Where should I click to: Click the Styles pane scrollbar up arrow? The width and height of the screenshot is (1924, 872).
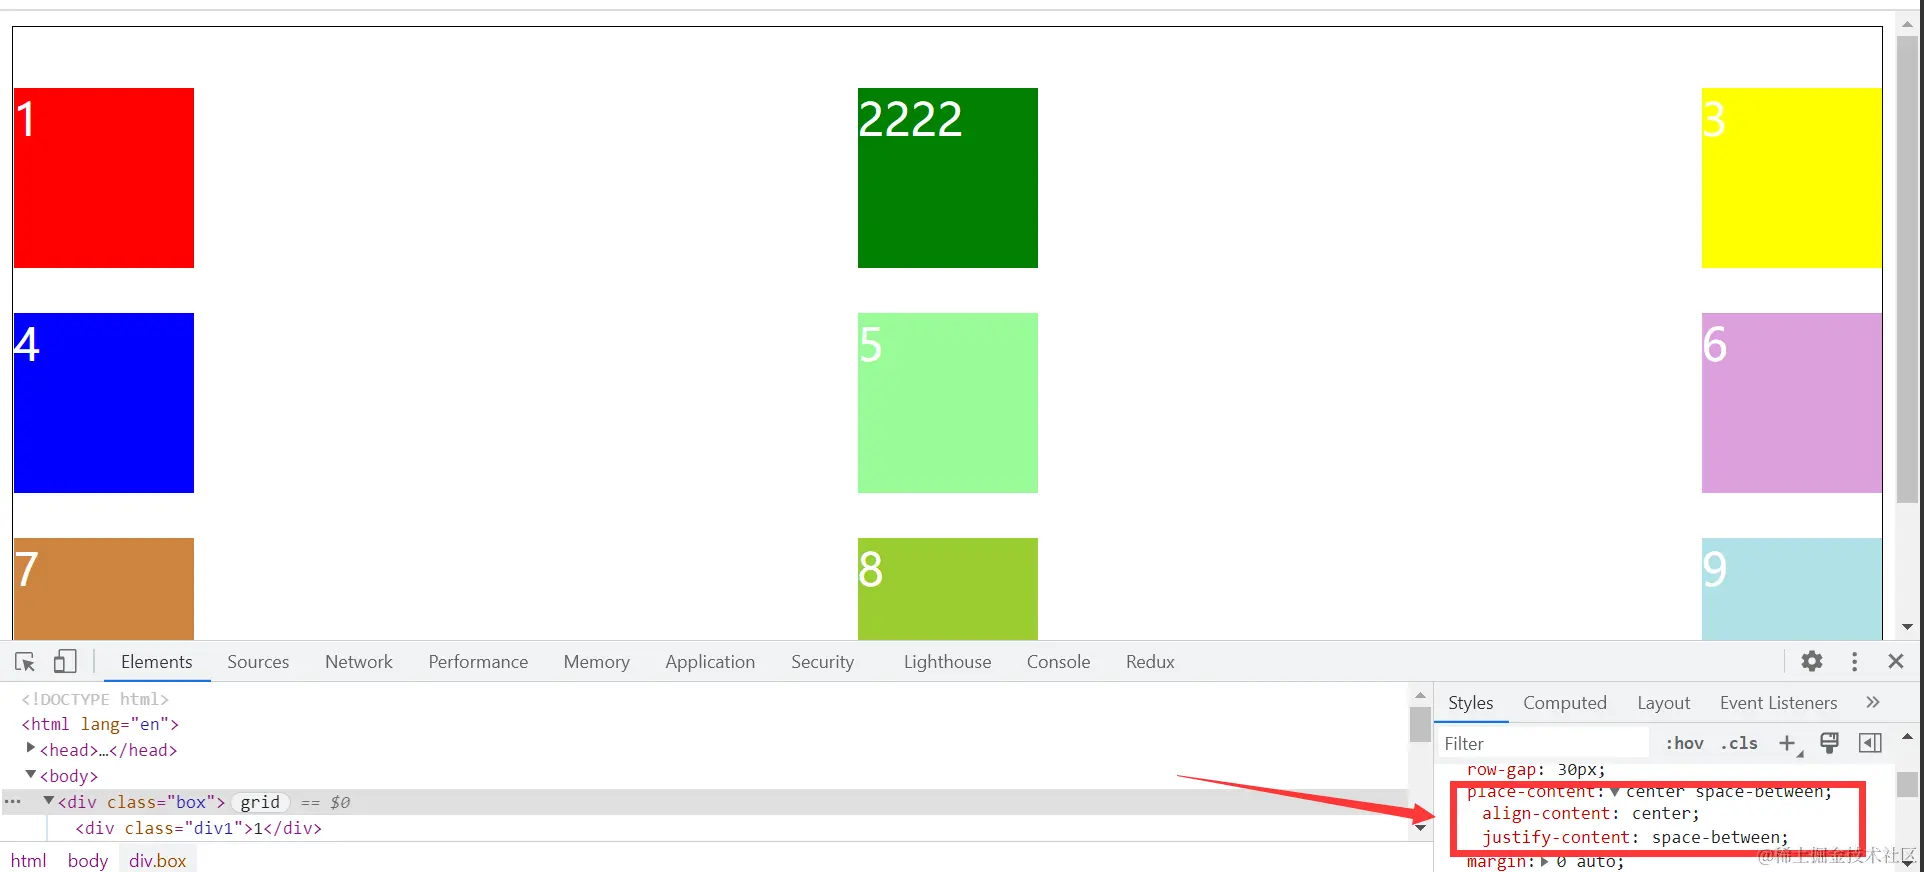[1907, 737]
